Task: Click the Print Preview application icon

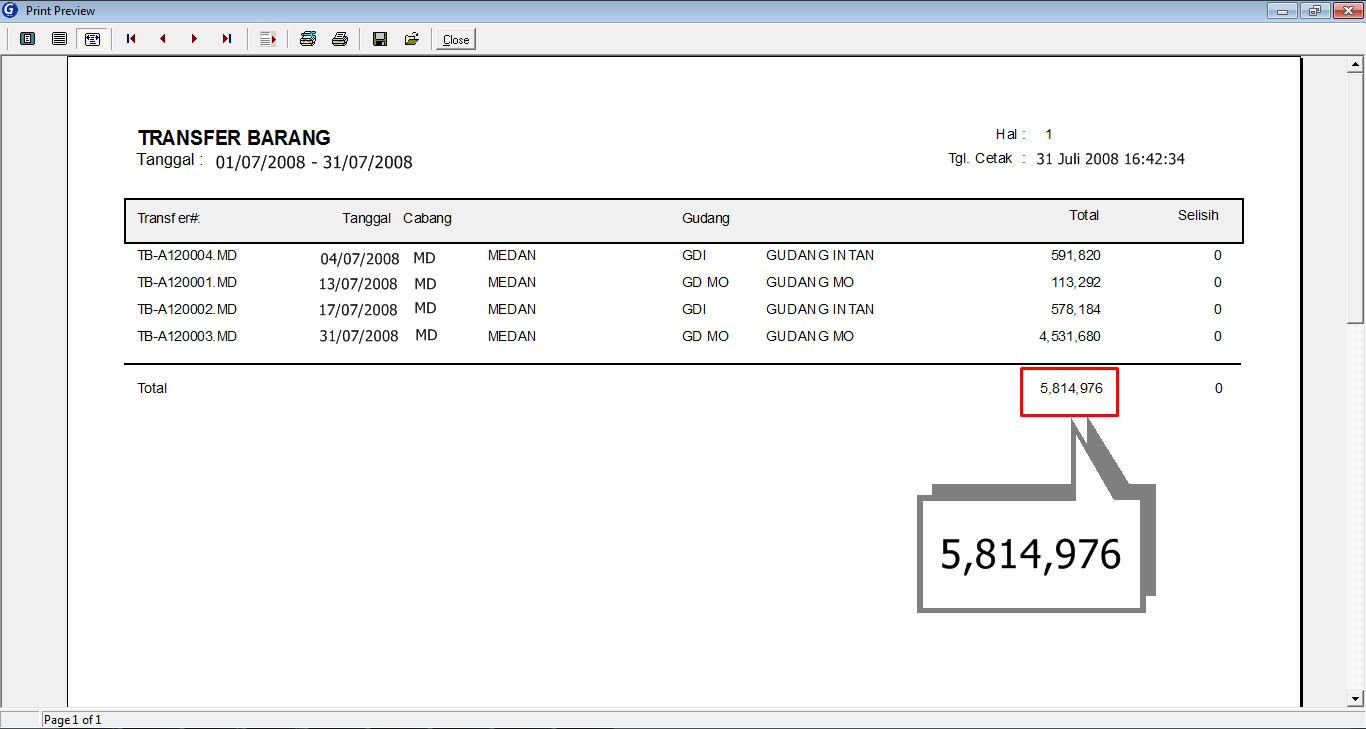Action: point(11,10)
